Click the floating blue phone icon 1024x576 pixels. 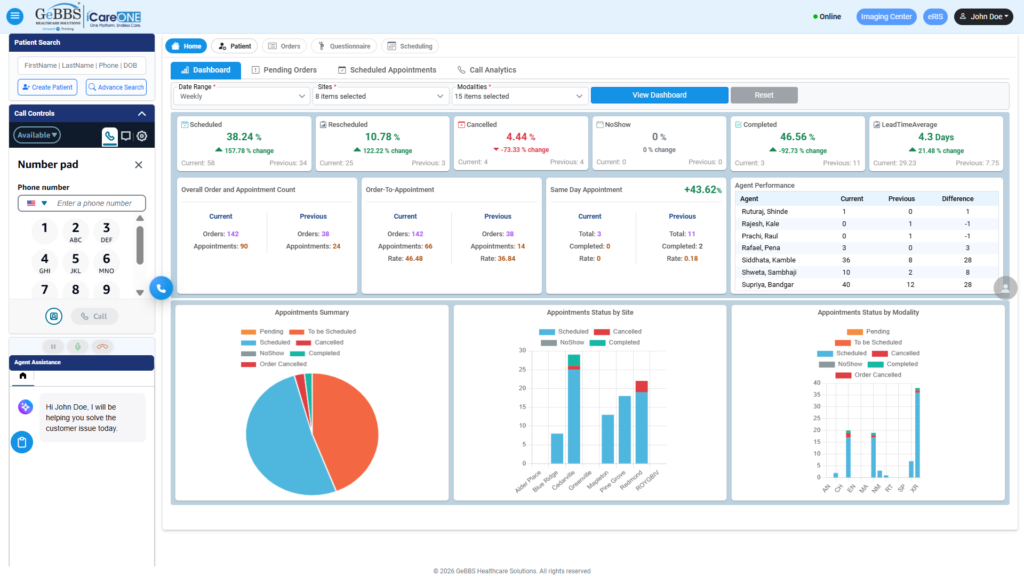point(161,288)
